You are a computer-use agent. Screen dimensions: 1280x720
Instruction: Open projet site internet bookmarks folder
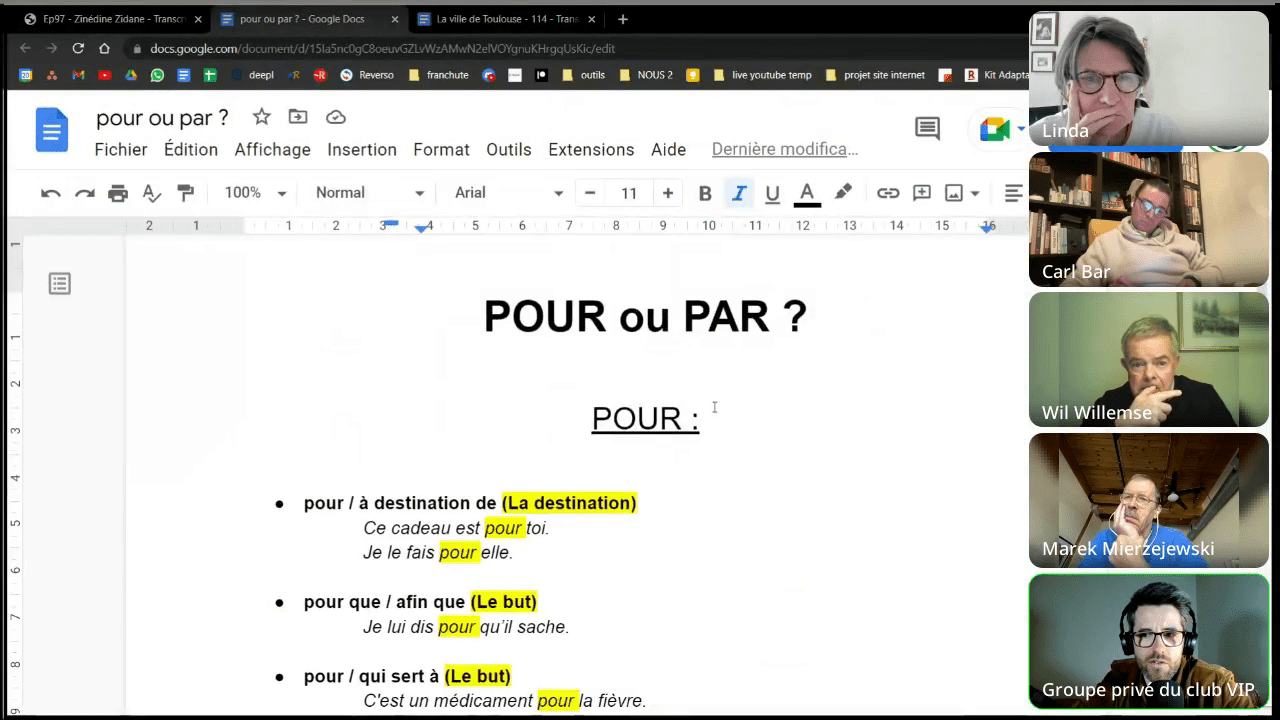[875, 75]
